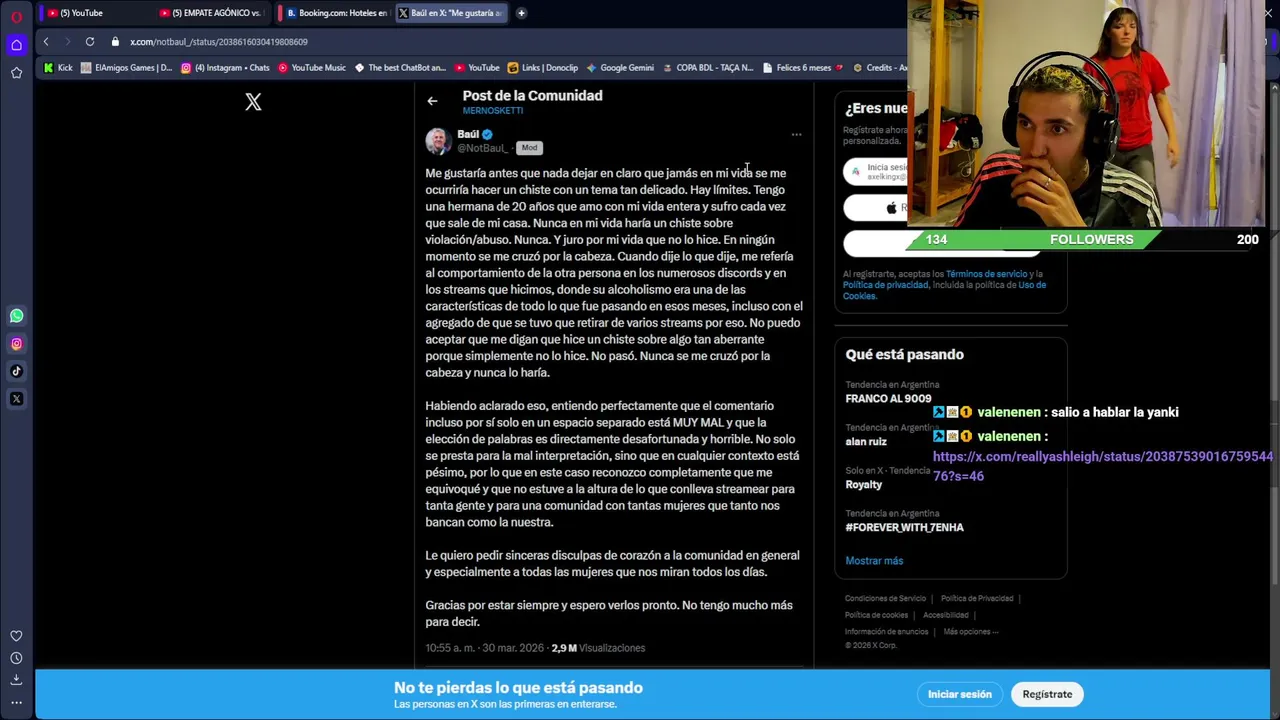
Task: Open Política de cookies footer link
Action: 876,615
